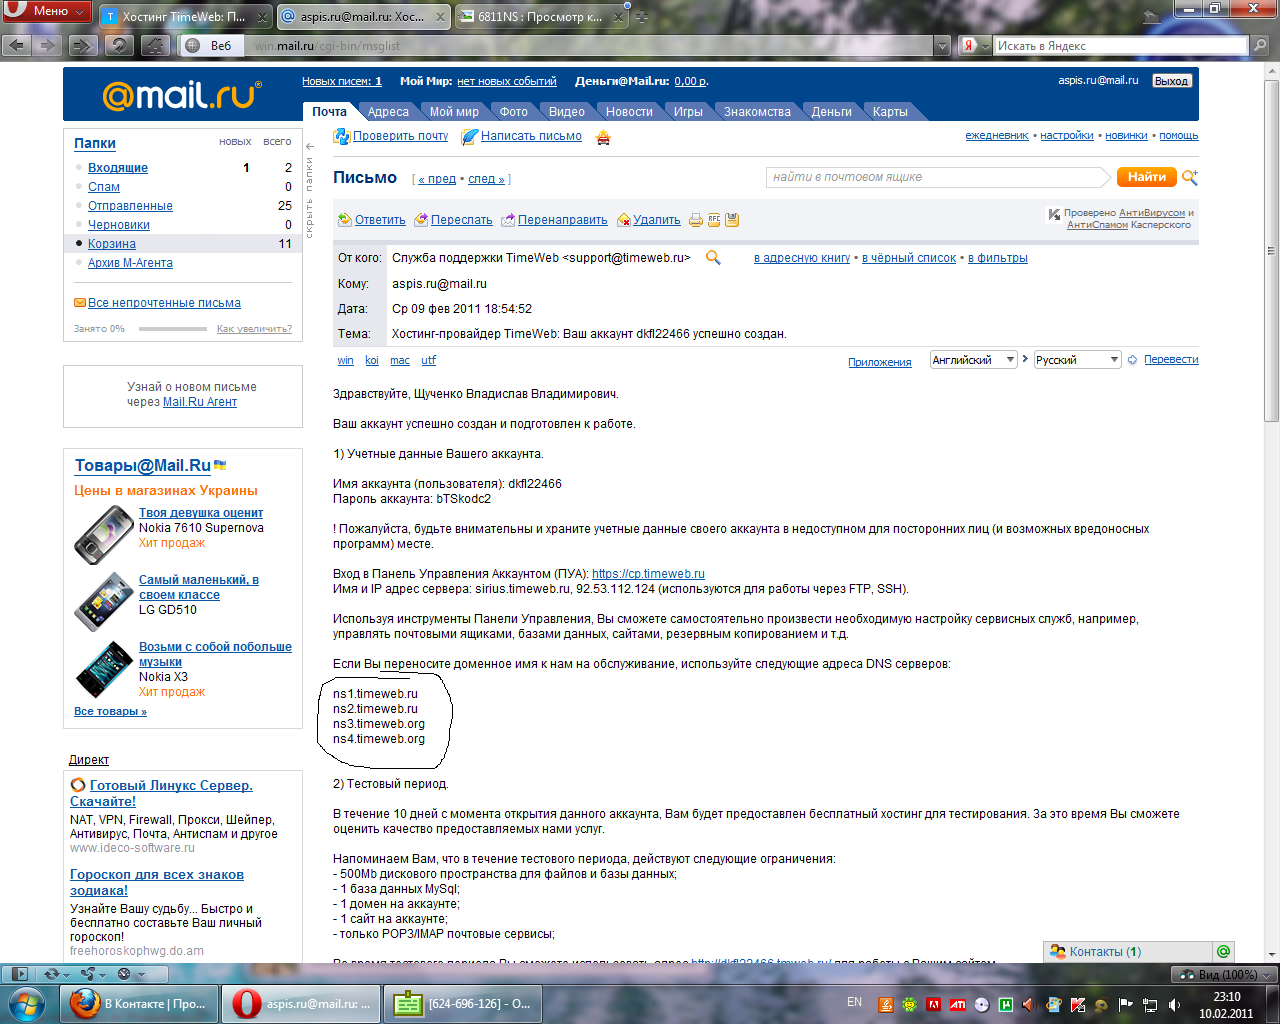Open the Русский target language dropdown
Viewport: 1280px width, 1024px height.
1077,360
